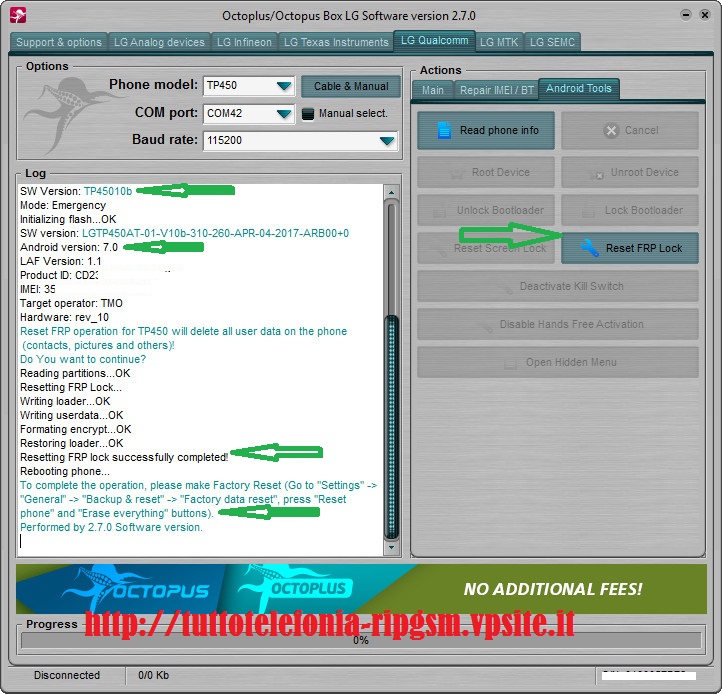Click the log scrollbar down arrow
Viewport: 722px width, 694px height.
point(391,548)
